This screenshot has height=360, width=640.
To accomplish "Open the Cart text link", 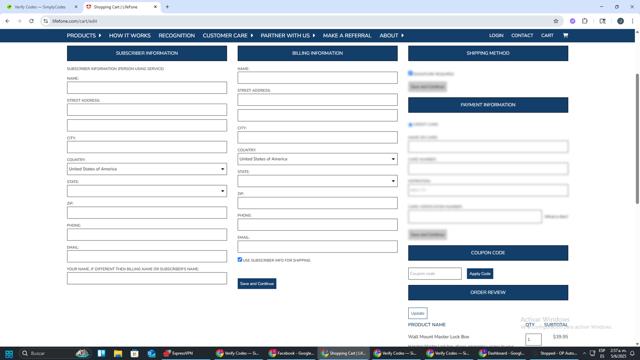I will pyautogui.click(x=547, y=36).
